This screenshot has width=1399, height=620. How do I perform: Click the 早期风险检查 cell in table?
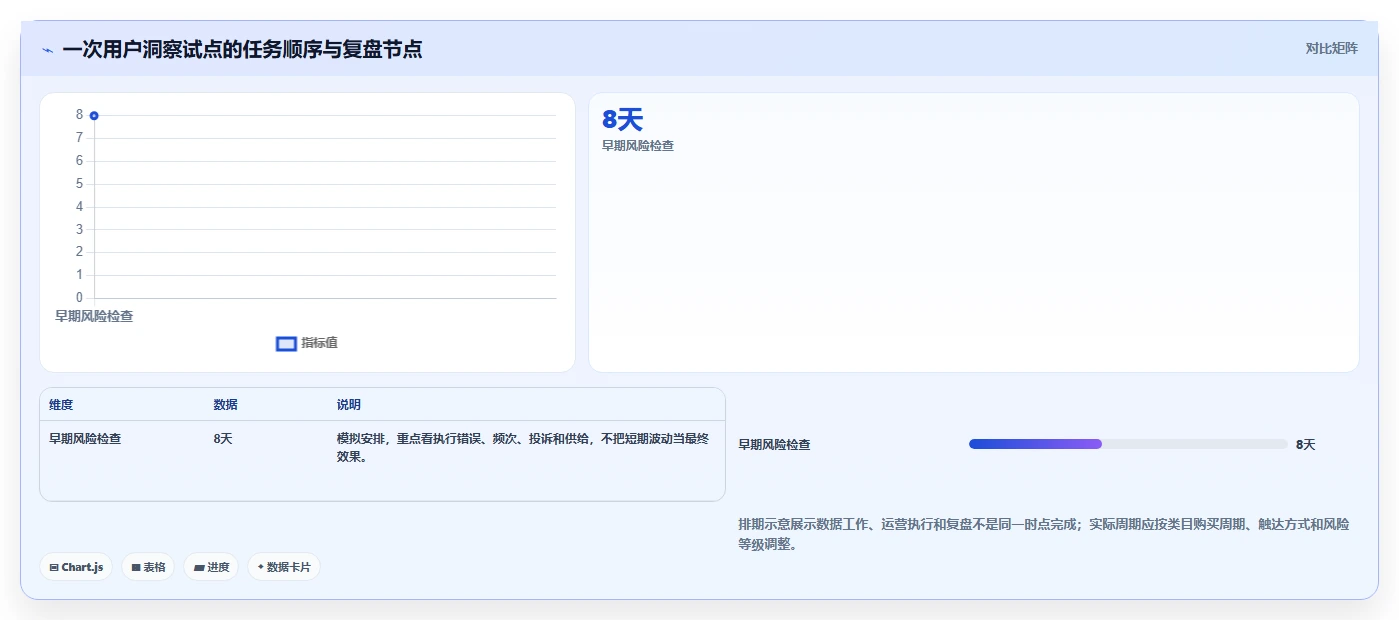click(85, 438)
